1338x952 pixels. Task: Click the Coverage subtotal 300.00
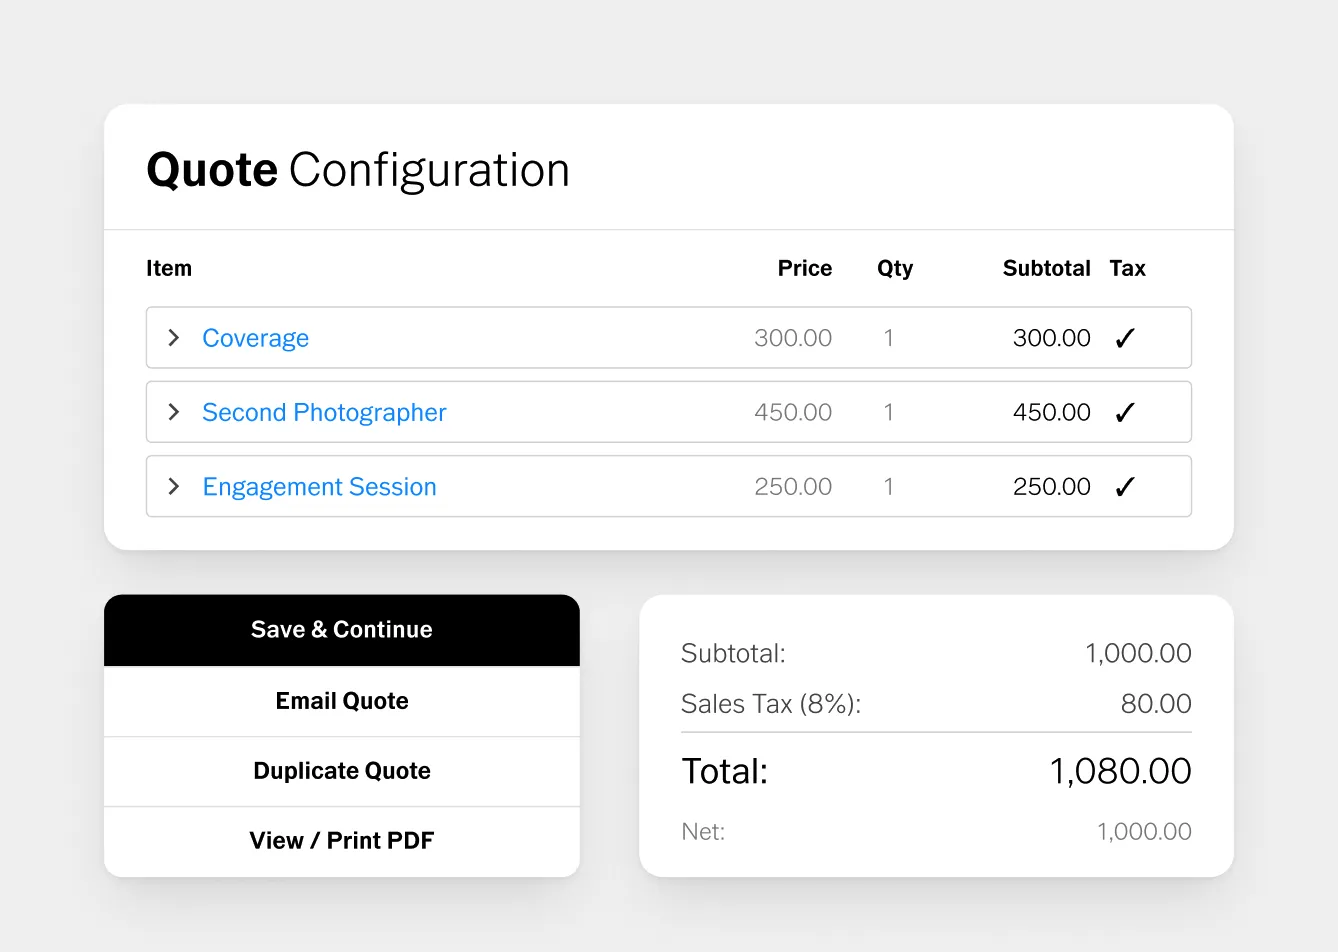coord(1052,338)
